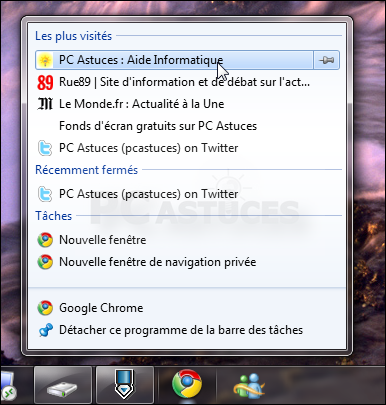Image resolution: width=386 pixels, height=405 pixels.
Task: Click the red 89 Rue89 favicon
Action: pyautogui.click(x=45, y=82)
